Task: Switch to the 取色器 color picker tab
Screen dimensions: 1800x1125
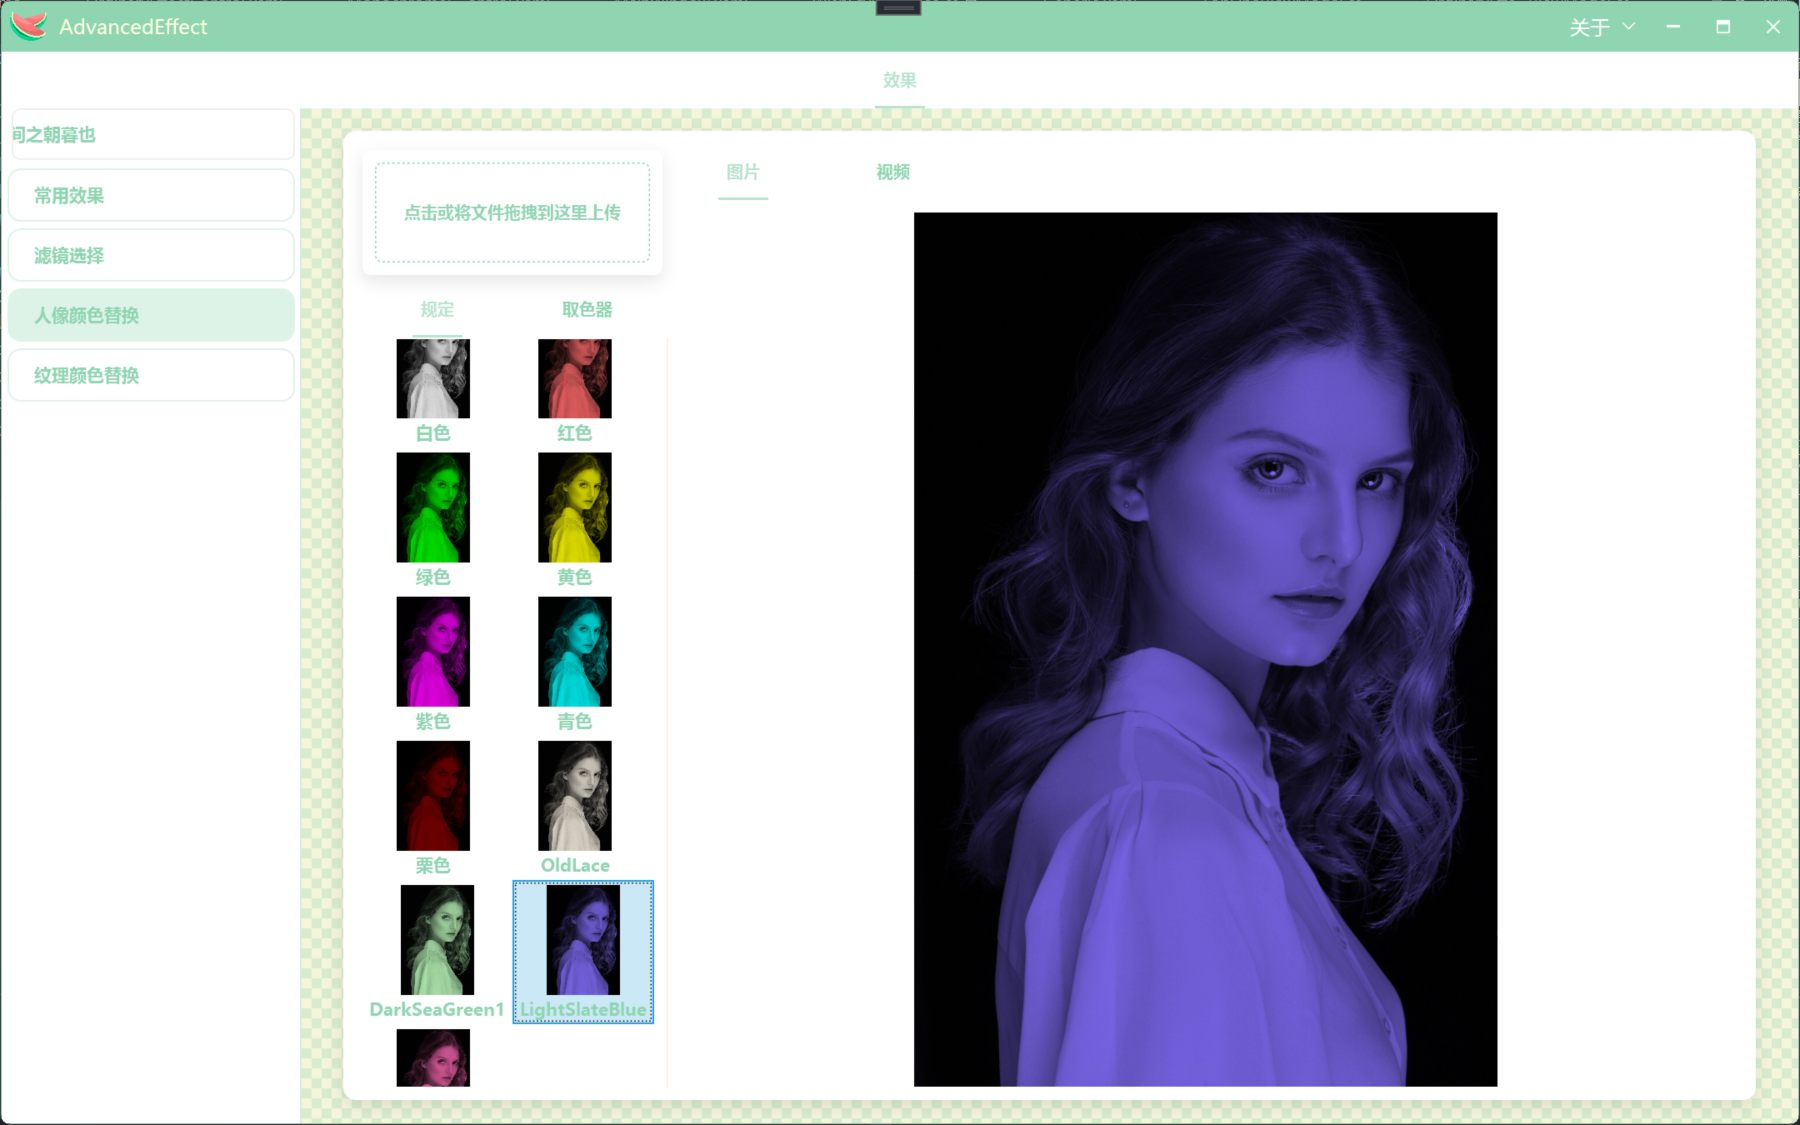Action: point(587,310)
